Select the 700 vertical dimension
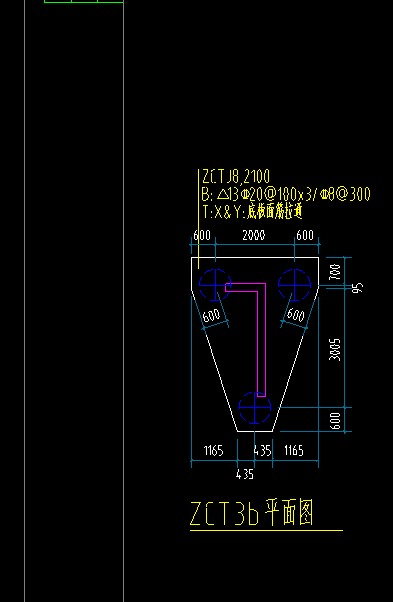 point(335,271)
